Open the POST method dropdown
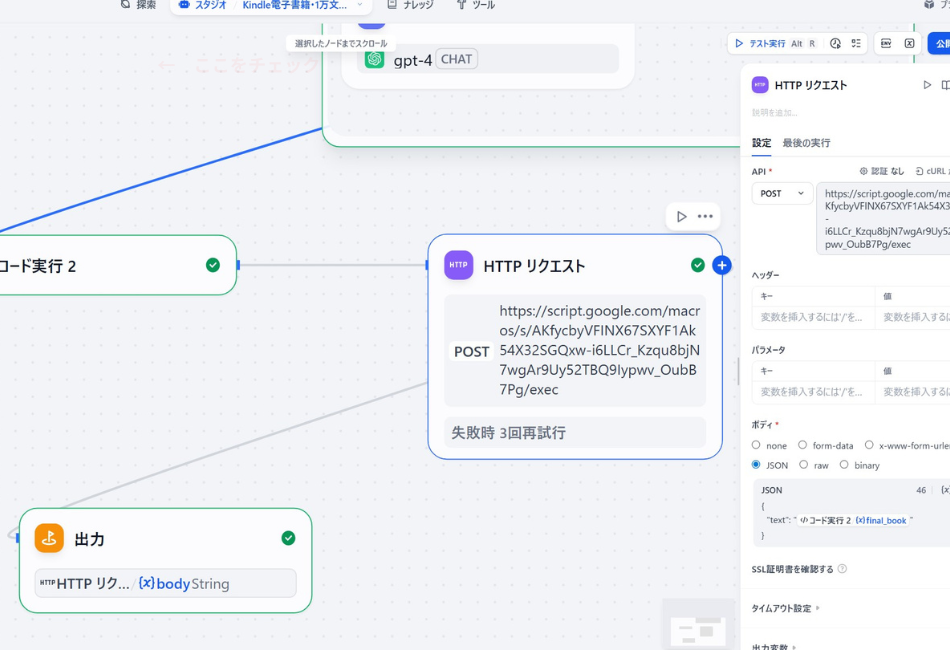The width and height of the screenshot is (950, 650). tap(782, 193)
